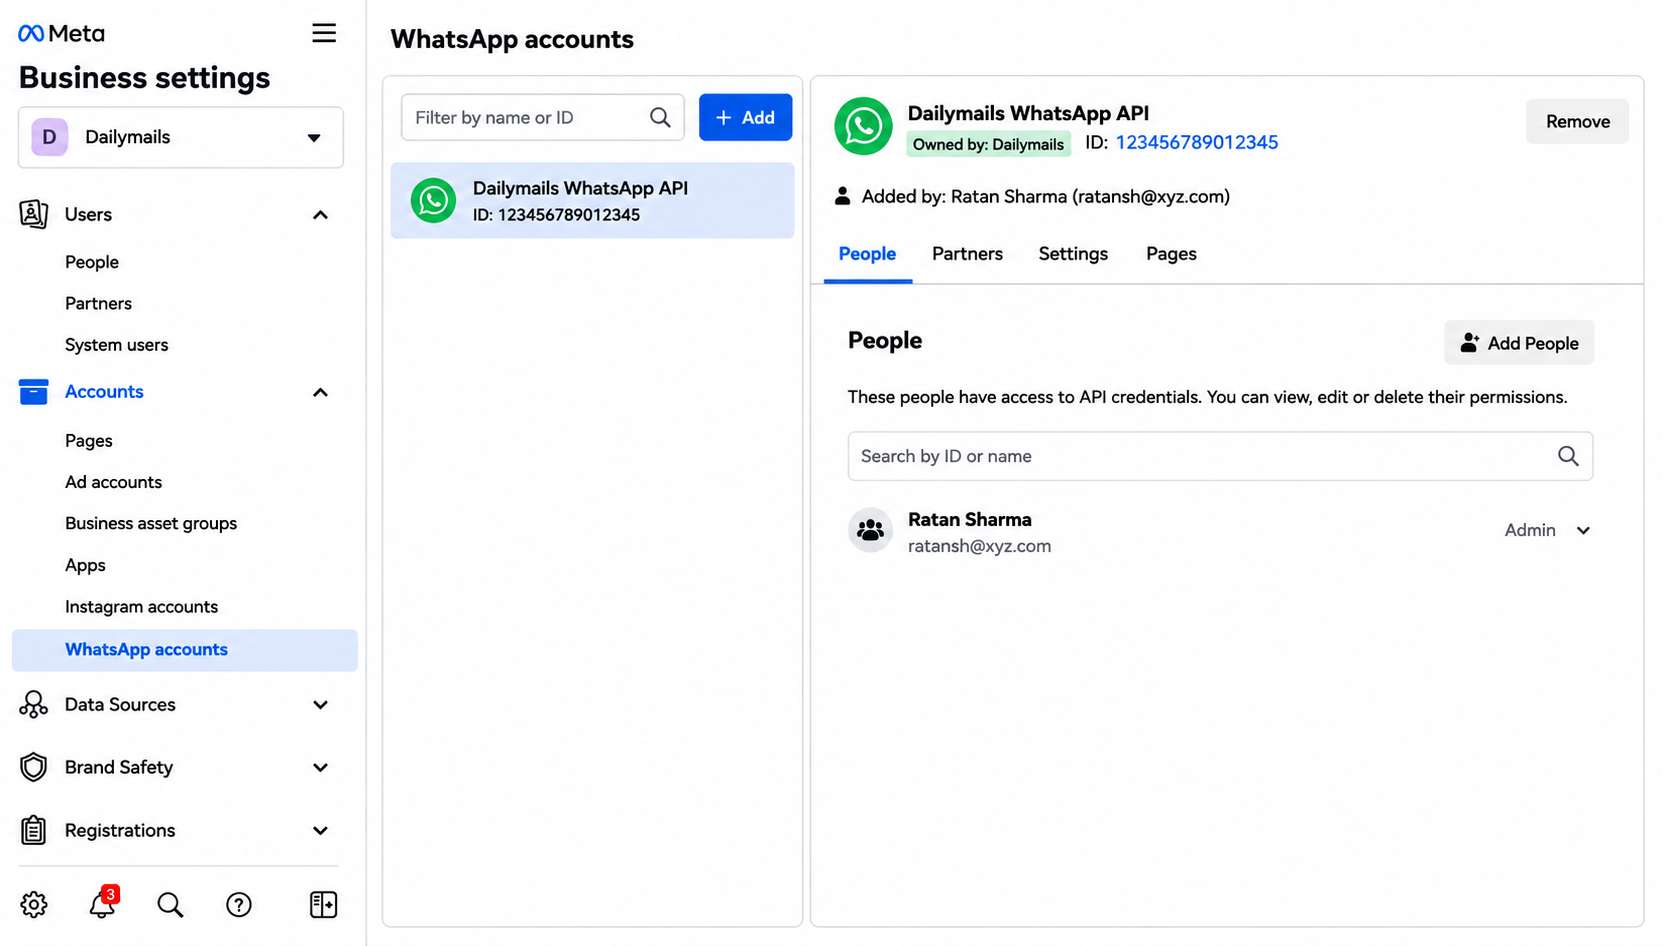Collapse the Accounts section chevron

pos(320,392)
